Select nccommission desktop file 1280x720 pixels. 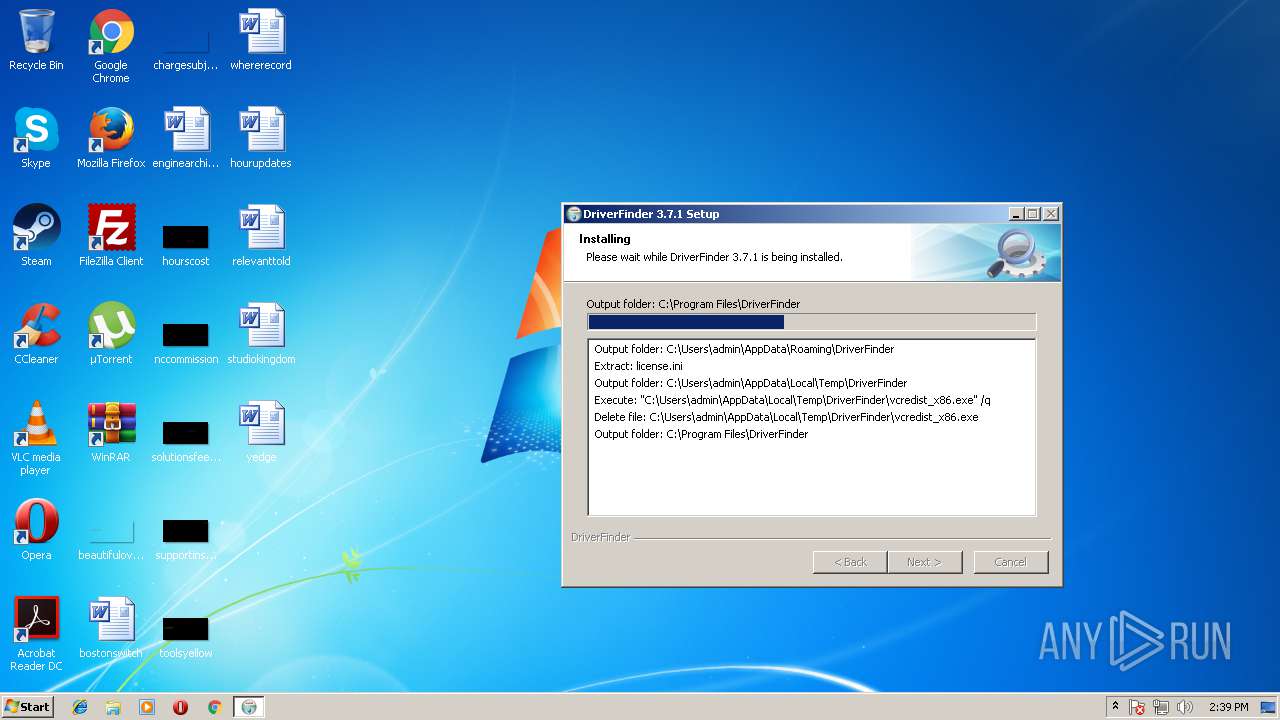click(x=185, y=342)
